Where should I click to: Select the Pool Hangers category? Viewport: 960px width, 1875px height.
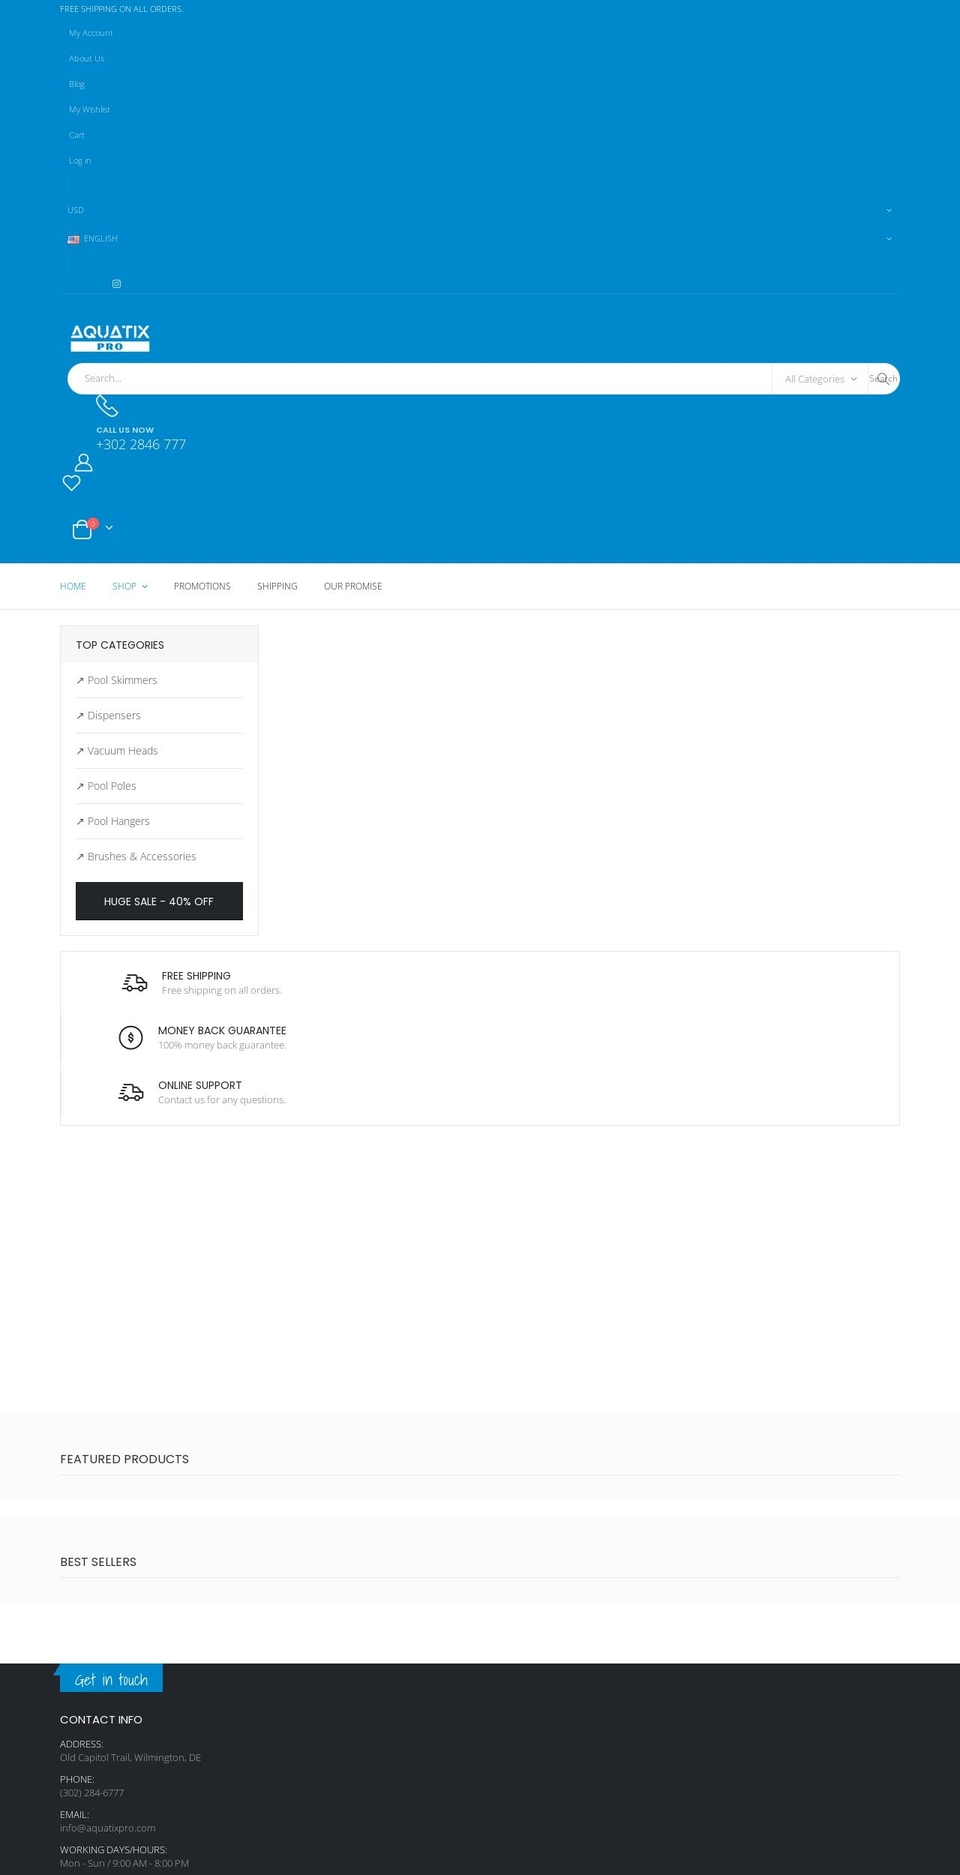click(x=118, y=821)
